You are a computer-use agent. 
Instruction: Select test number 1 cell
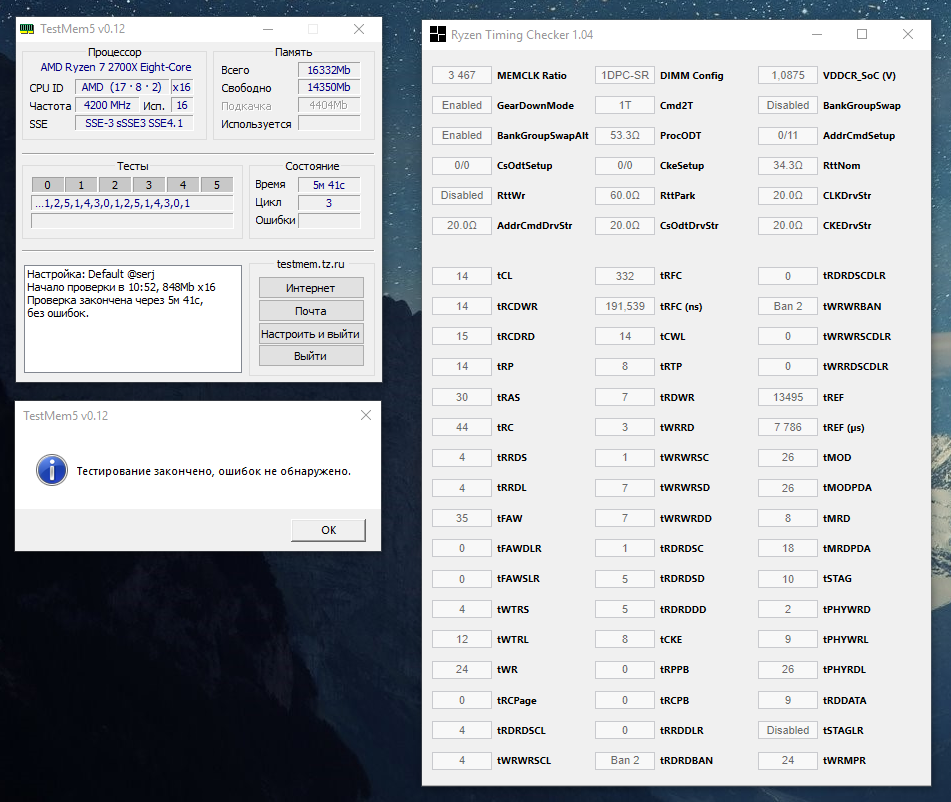coord(81,185)
